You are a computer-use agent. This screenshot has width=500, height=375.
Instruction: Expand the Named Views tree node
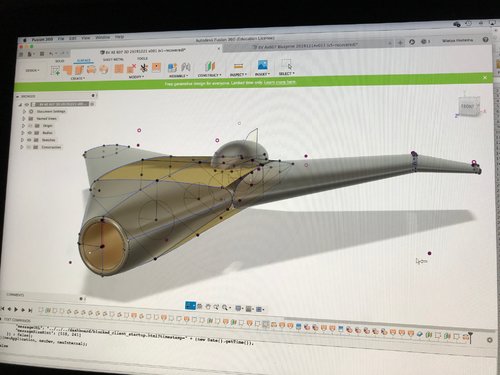24,118
